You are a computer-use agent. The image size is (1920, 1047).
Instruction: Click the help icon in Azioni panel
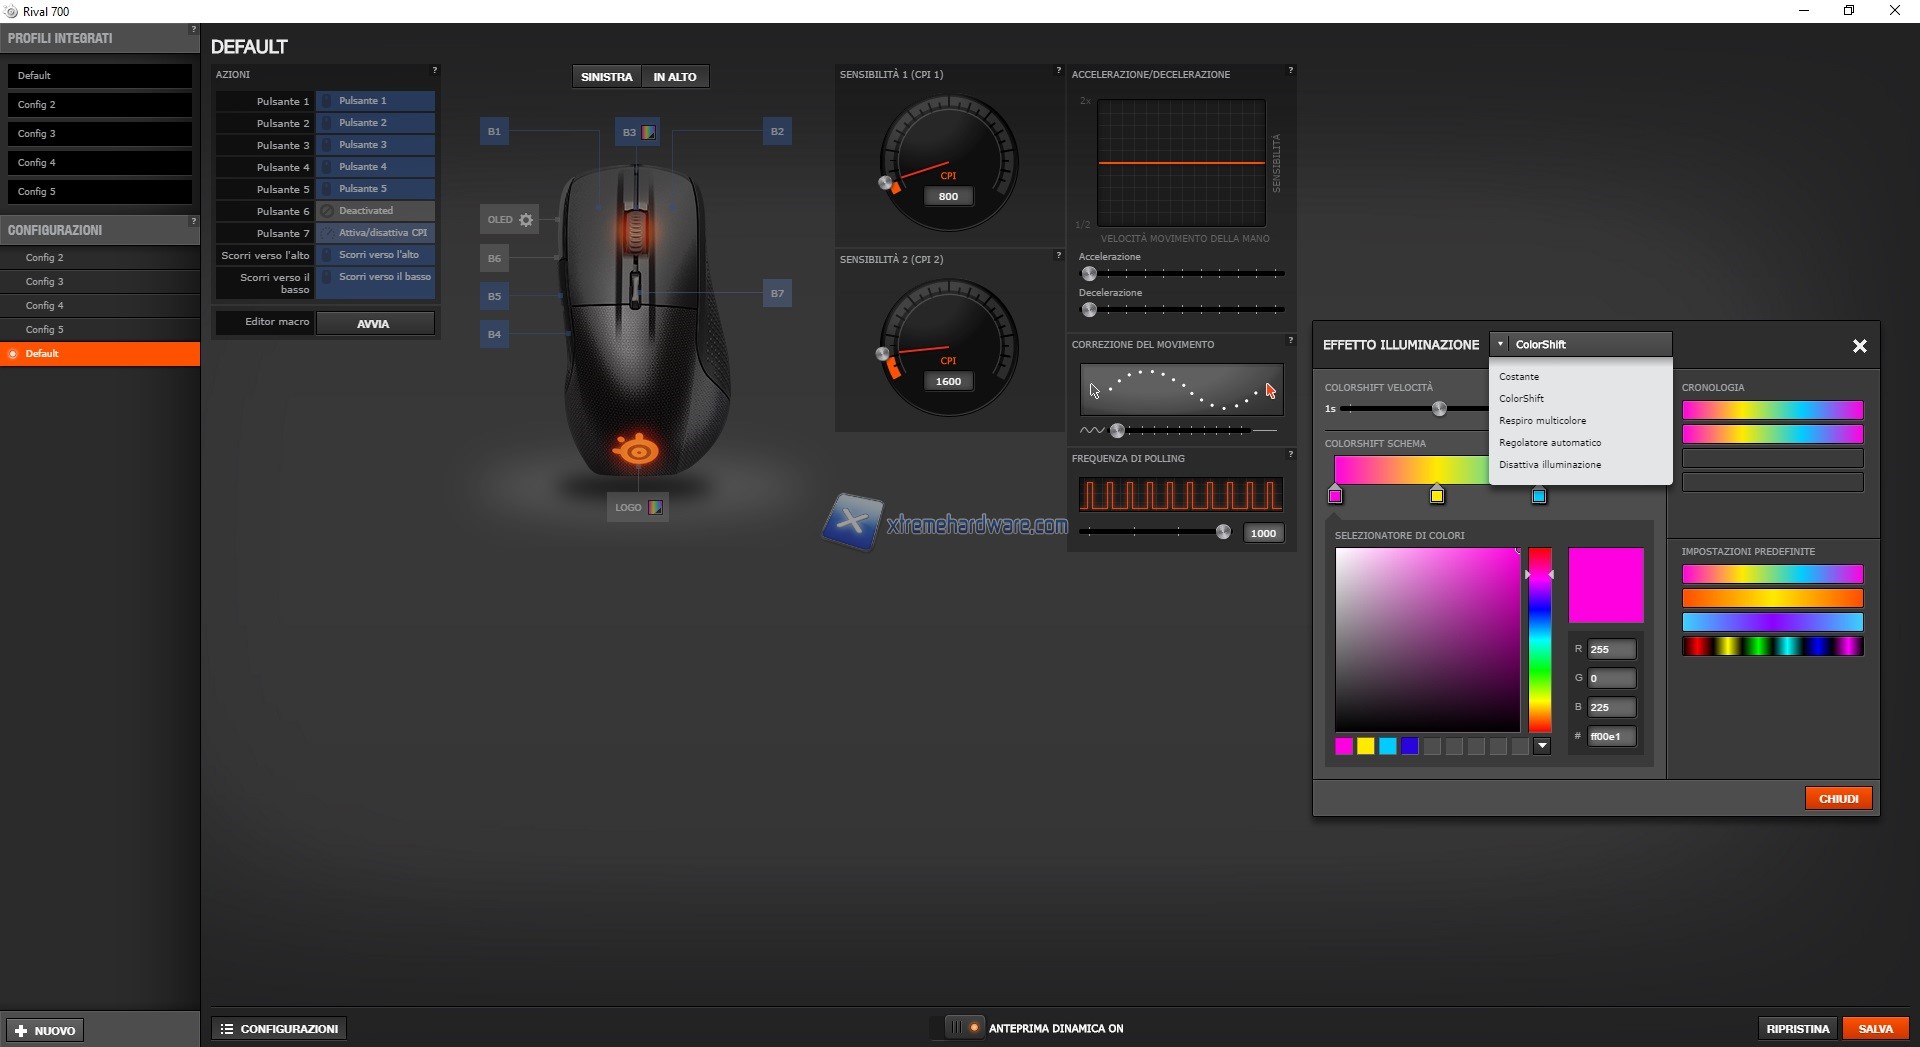coord(434,71)
